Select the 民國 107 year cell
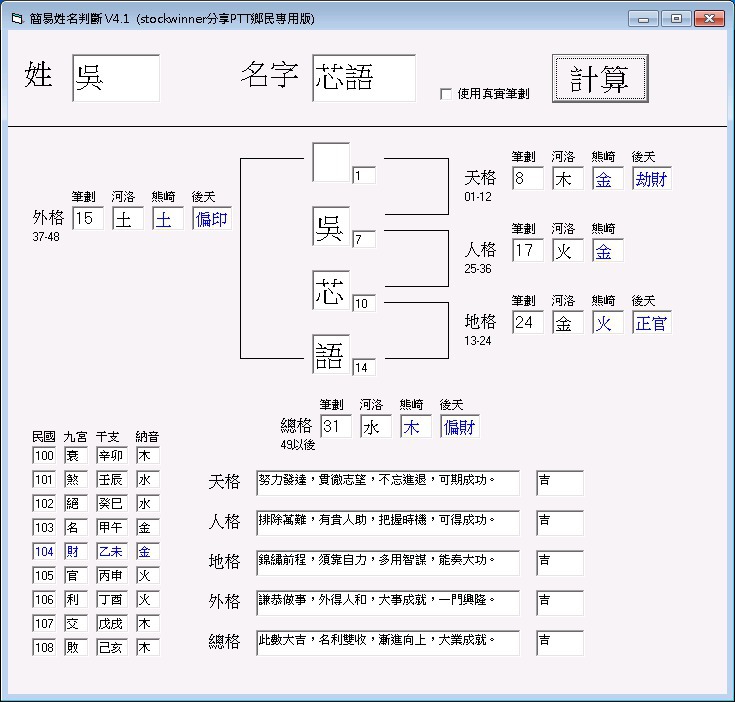Viewport: 735px width, 702px height. [x=44, y=624]
